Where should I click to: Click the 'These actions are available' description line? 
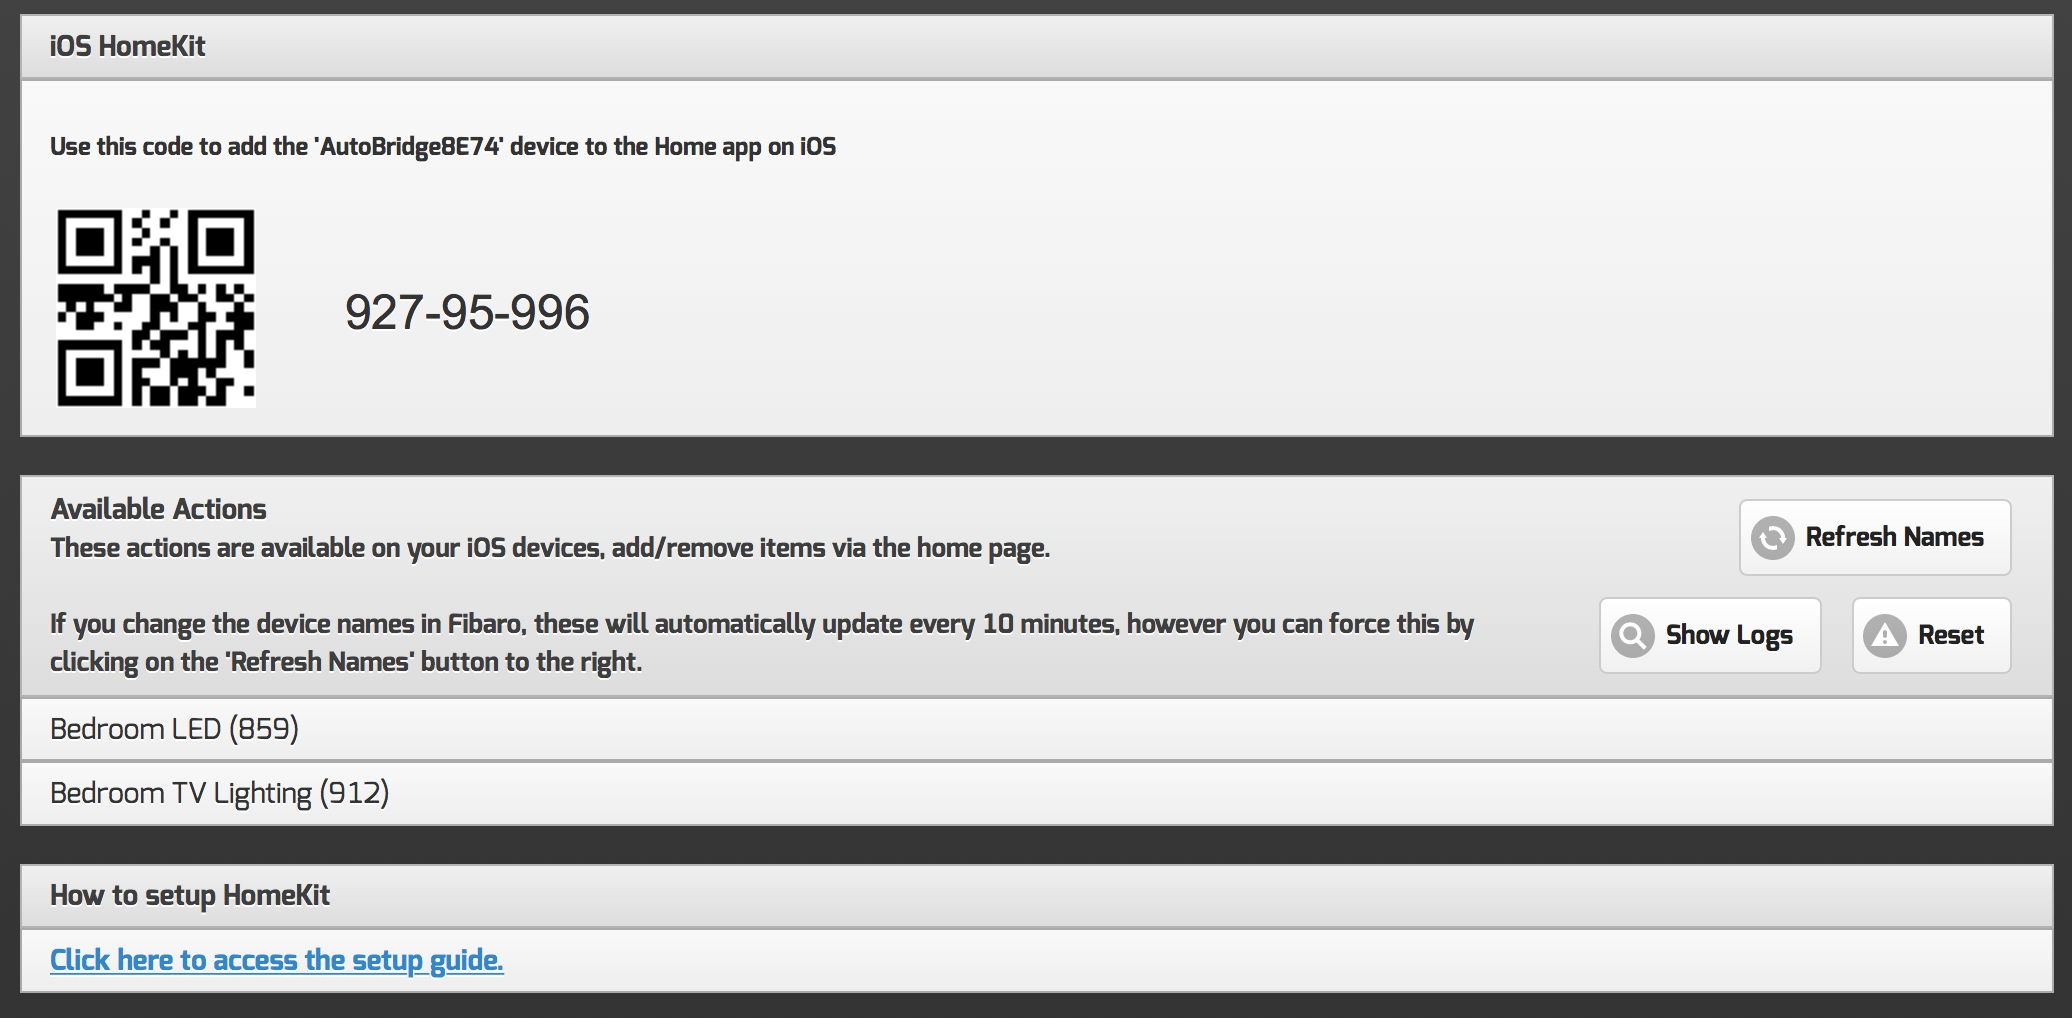point(550,548)
